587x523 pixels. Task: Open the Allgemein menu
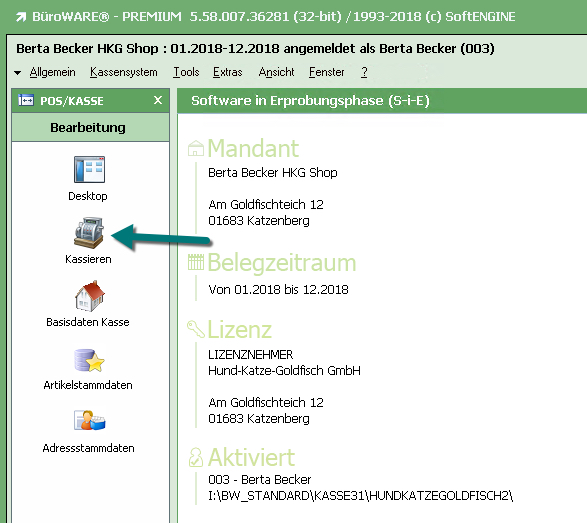pos(52,72)
